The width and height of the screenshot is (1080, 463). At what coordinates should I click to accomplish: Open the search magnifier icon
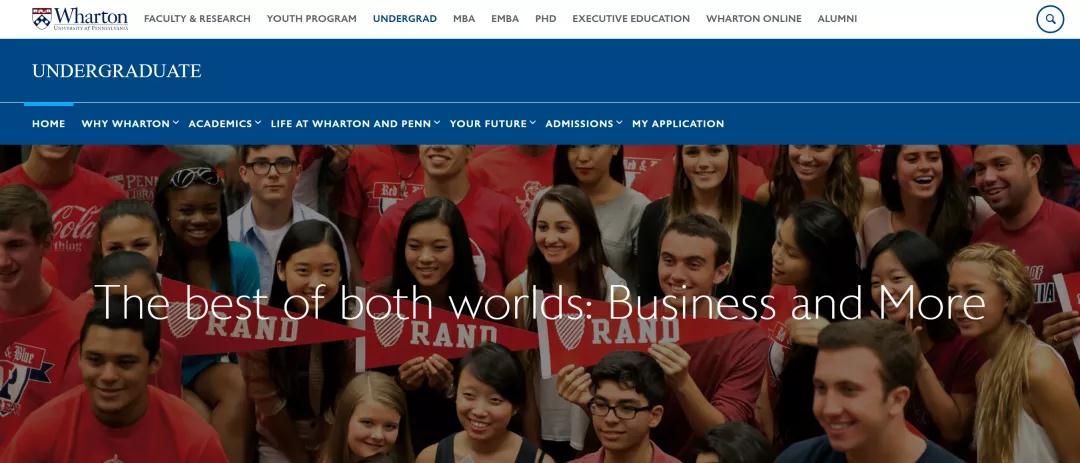coord(1050,19)
